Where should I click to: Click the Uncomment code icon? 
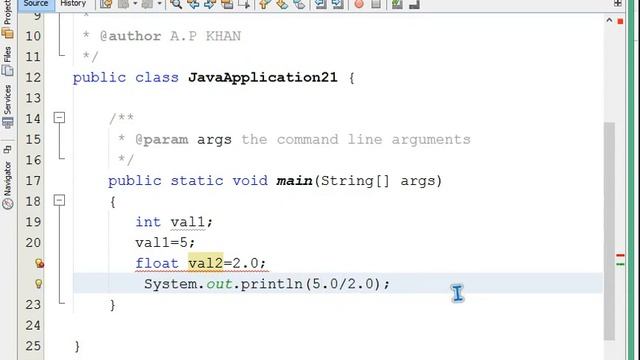click(x=414, y=4)
